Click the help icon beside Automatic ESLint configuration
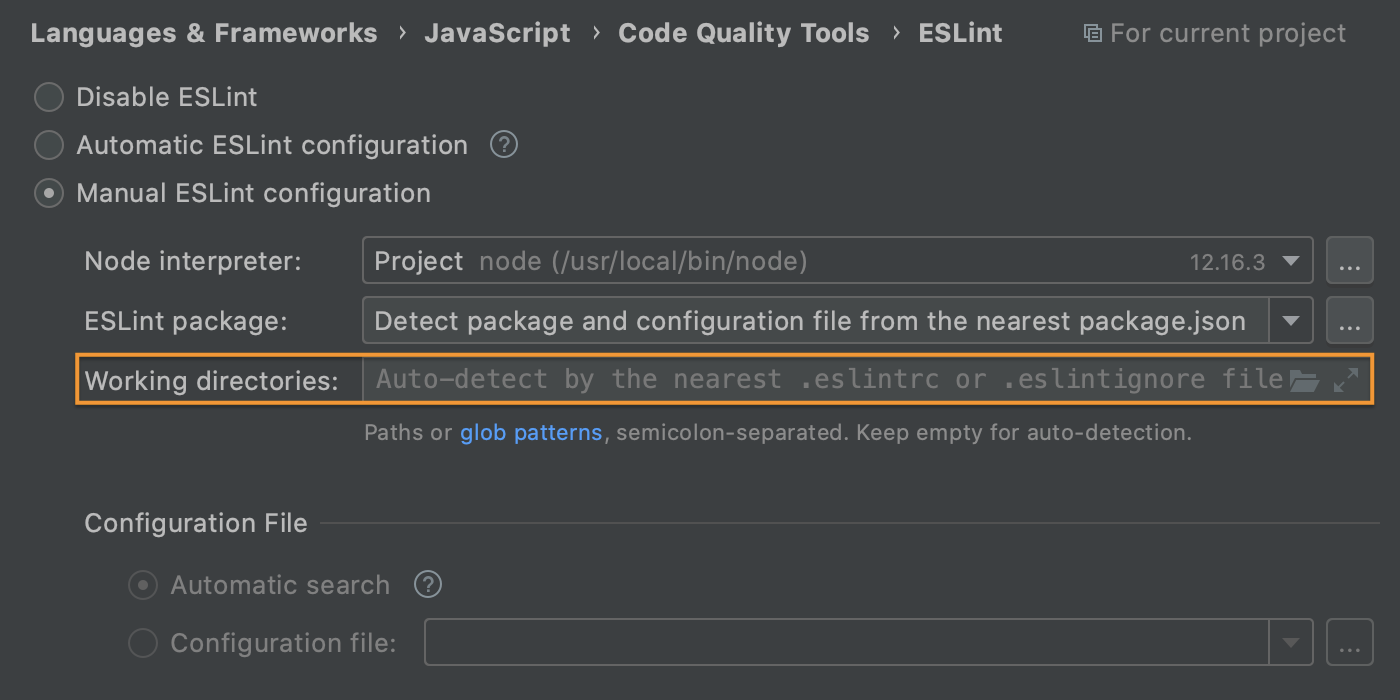The width and height of the screenshot is (1400, 700). click(x=504, y=145)
